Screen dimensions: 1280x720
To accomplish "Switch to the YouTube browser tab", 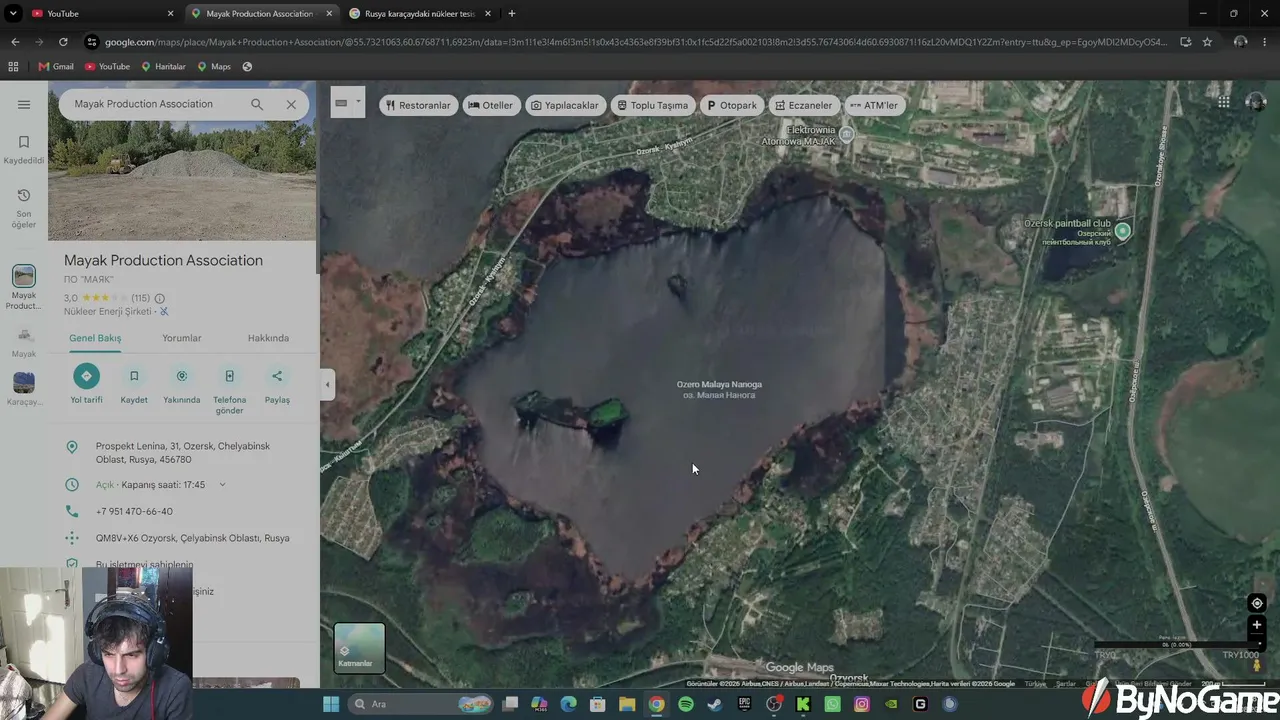I will click(x=104, y=14).
